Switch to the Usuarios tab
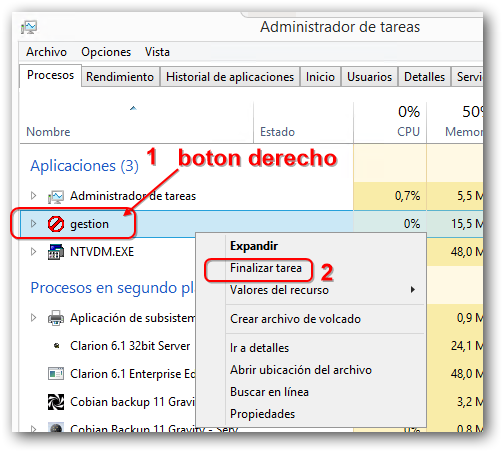The width and height of the screenshot is (503, 452). [x=369, y=77]
